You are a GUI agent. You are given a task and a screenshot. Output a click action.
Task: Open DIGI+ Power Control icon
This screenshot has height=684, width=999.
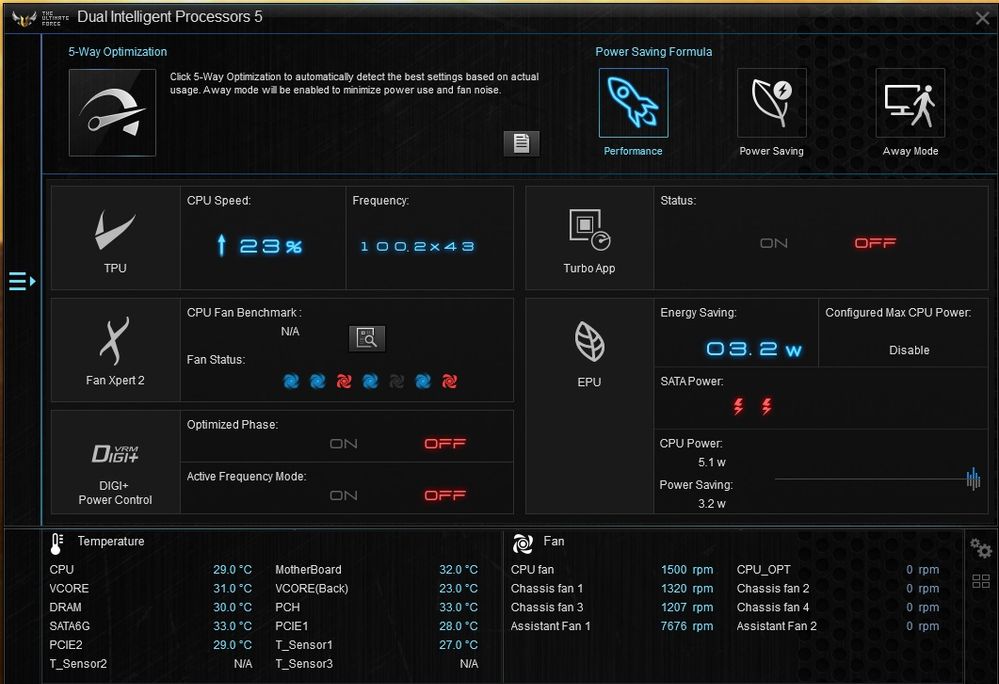[115, 453]
